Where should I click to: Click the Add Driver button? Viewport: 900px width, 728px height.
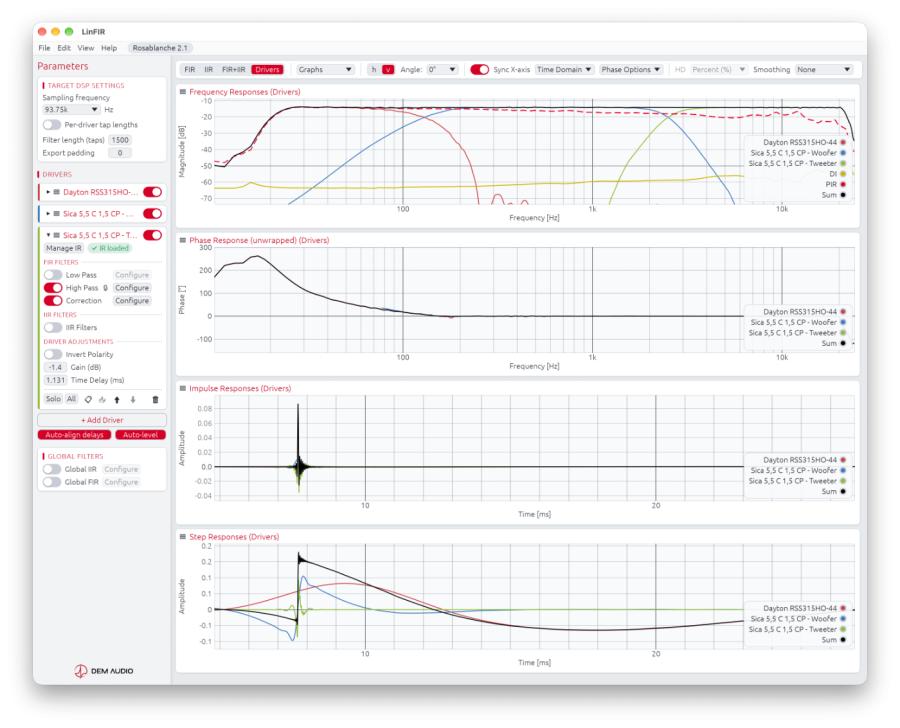pos(102,420)
